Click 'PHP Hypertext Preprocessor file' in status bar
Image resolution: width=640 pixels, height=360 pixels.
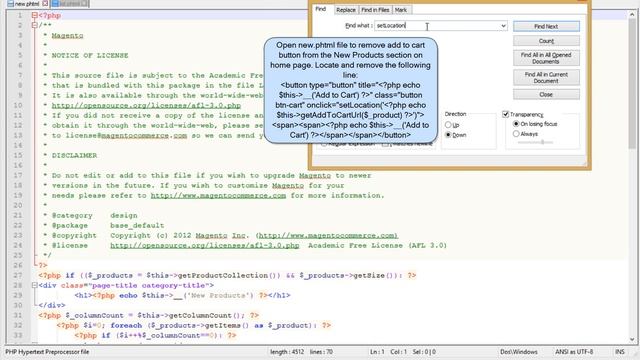tap(47, 352)
